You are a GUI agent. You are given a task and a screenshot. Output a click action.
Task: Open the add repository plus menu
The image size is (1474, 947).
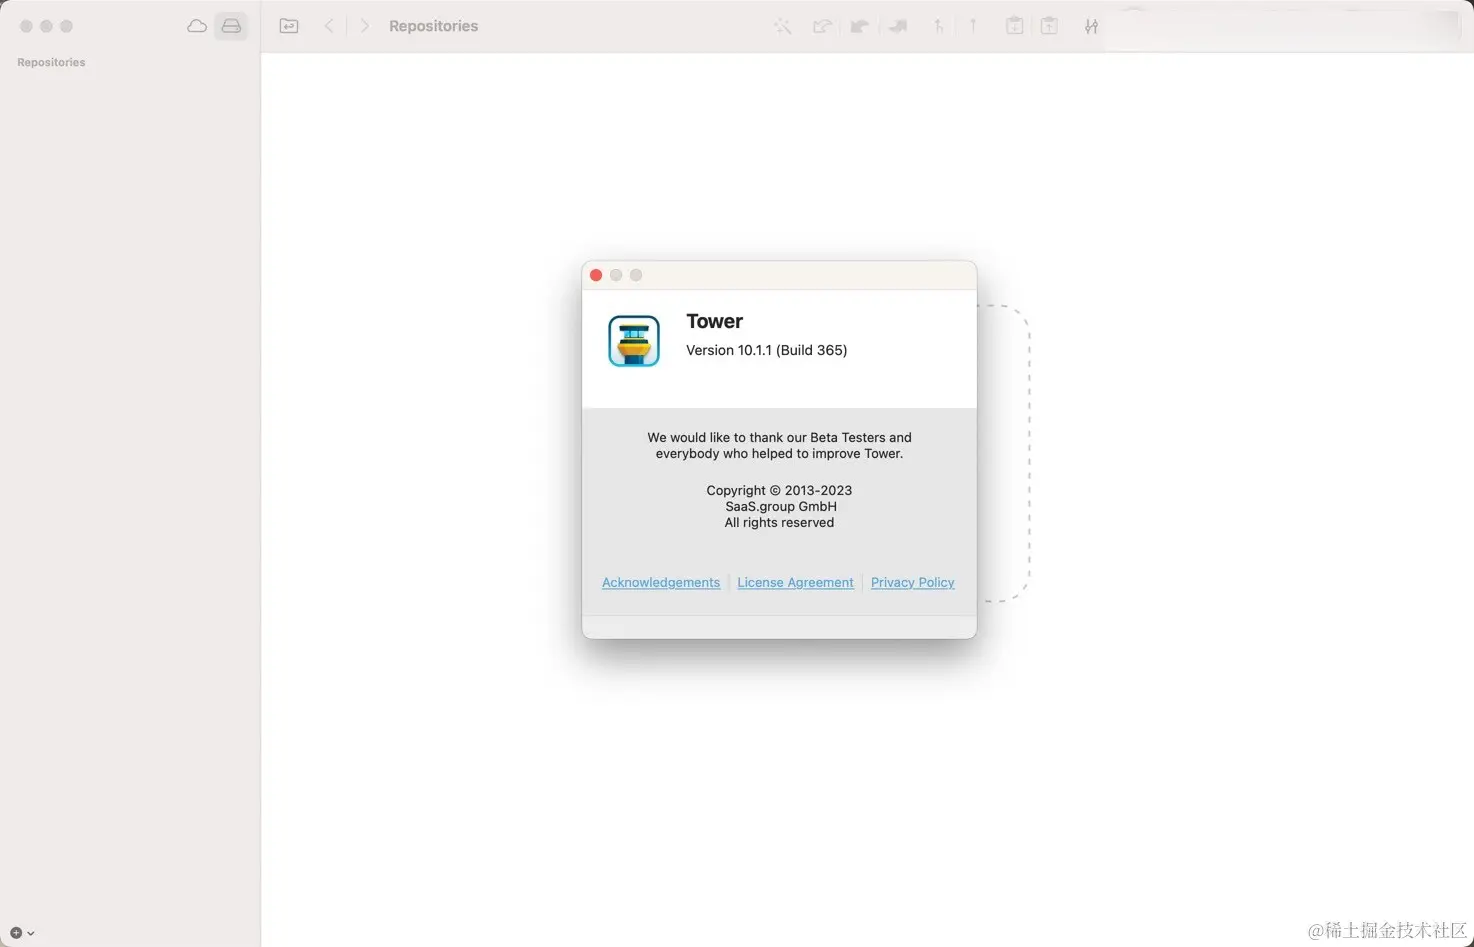[x=22, y=932]
